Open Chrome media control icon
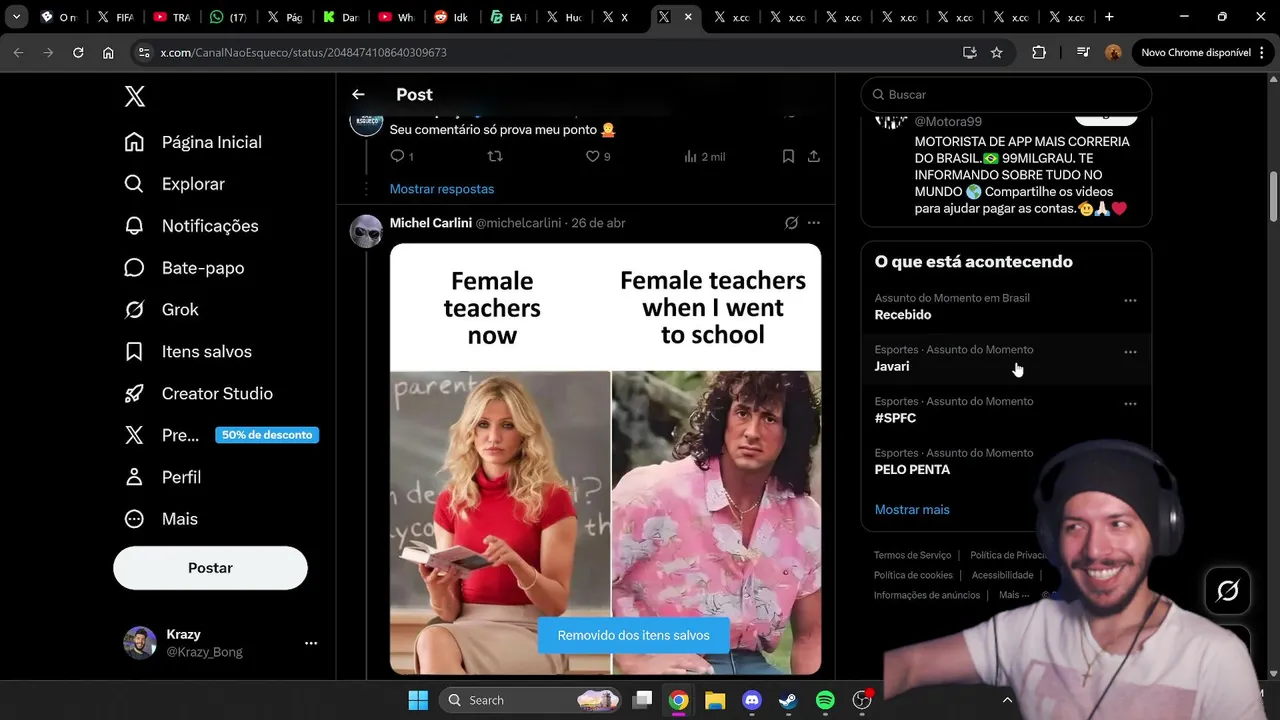This screenshot has width=1280, height=720. [1083, 52]
